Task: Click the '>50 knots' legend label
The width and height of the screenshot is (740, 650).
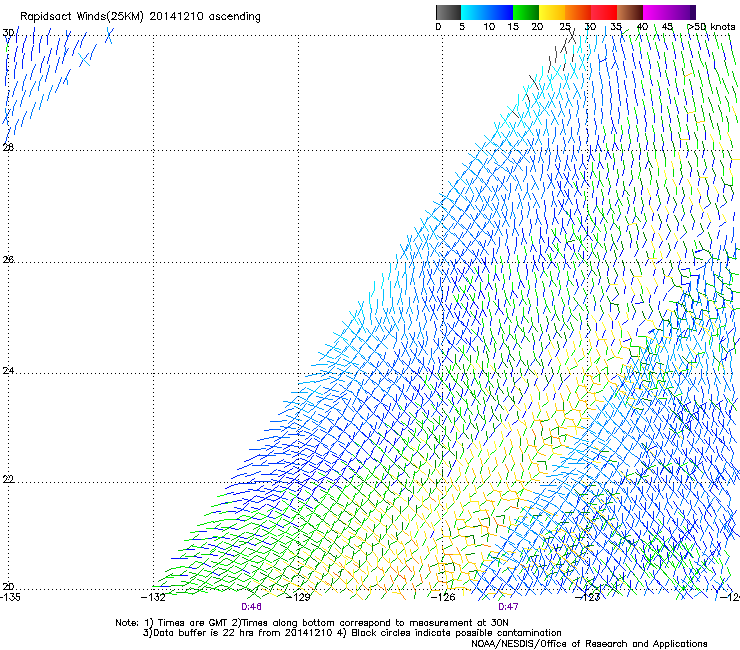Action: [x=711, y=26]
